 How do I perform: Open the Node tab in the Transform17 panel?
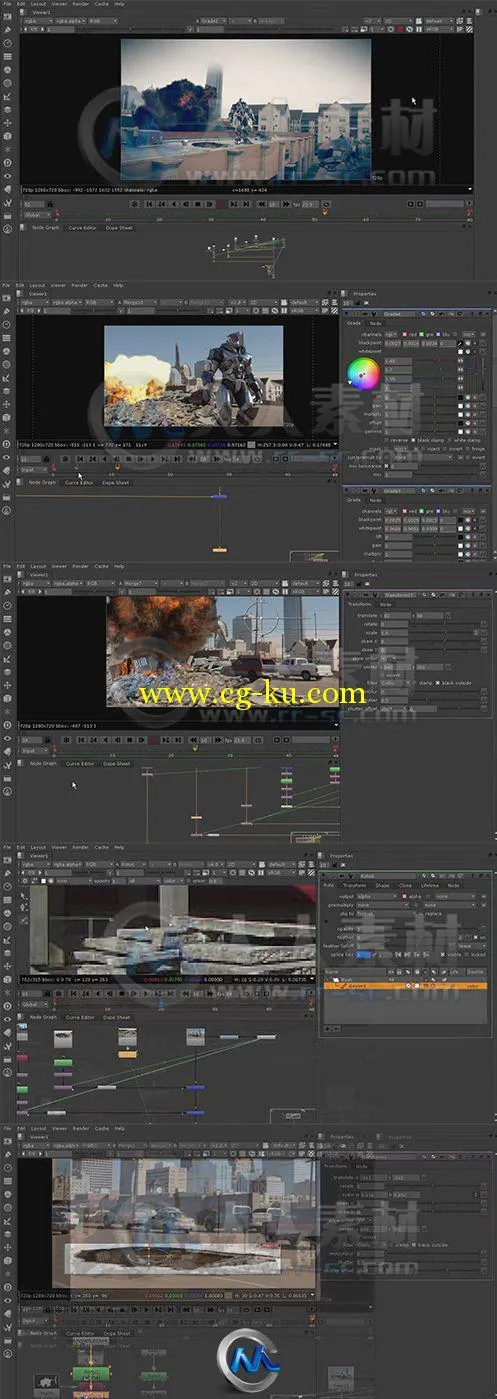385,605
